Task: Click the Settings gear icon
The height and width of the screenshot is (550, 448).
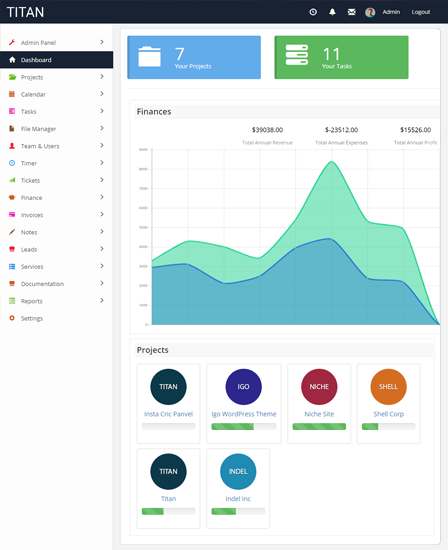Action: coord(12,318)
